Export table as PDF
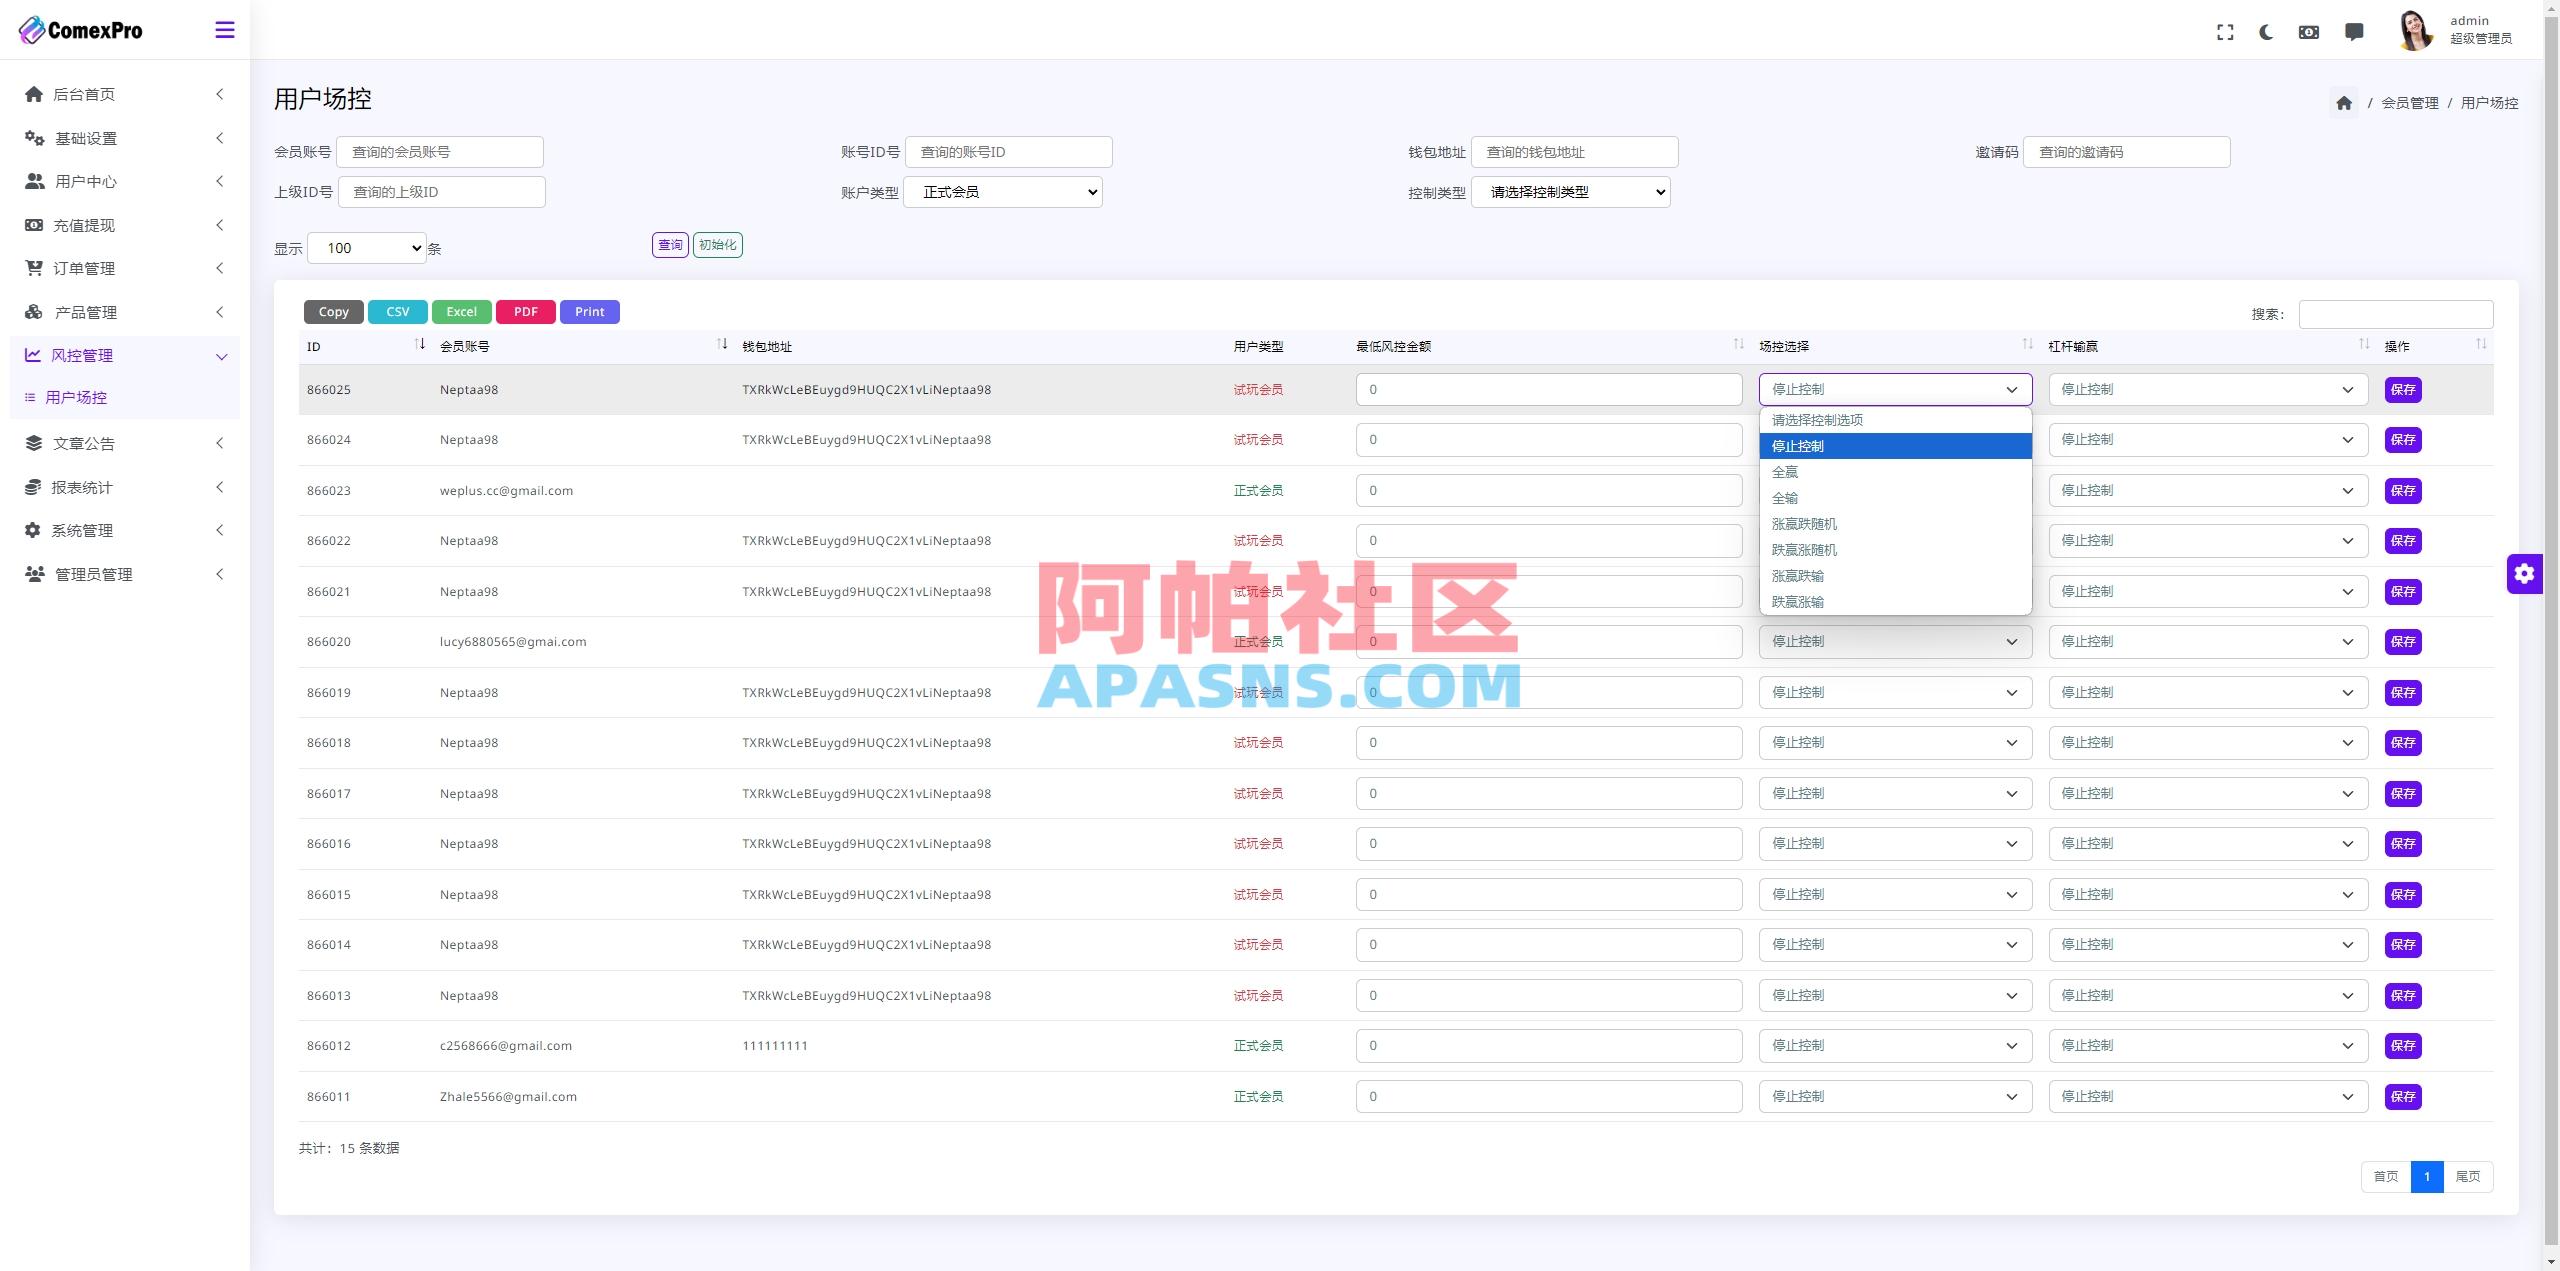Viewport: 2560px width, 1271px height. (526, 312)
